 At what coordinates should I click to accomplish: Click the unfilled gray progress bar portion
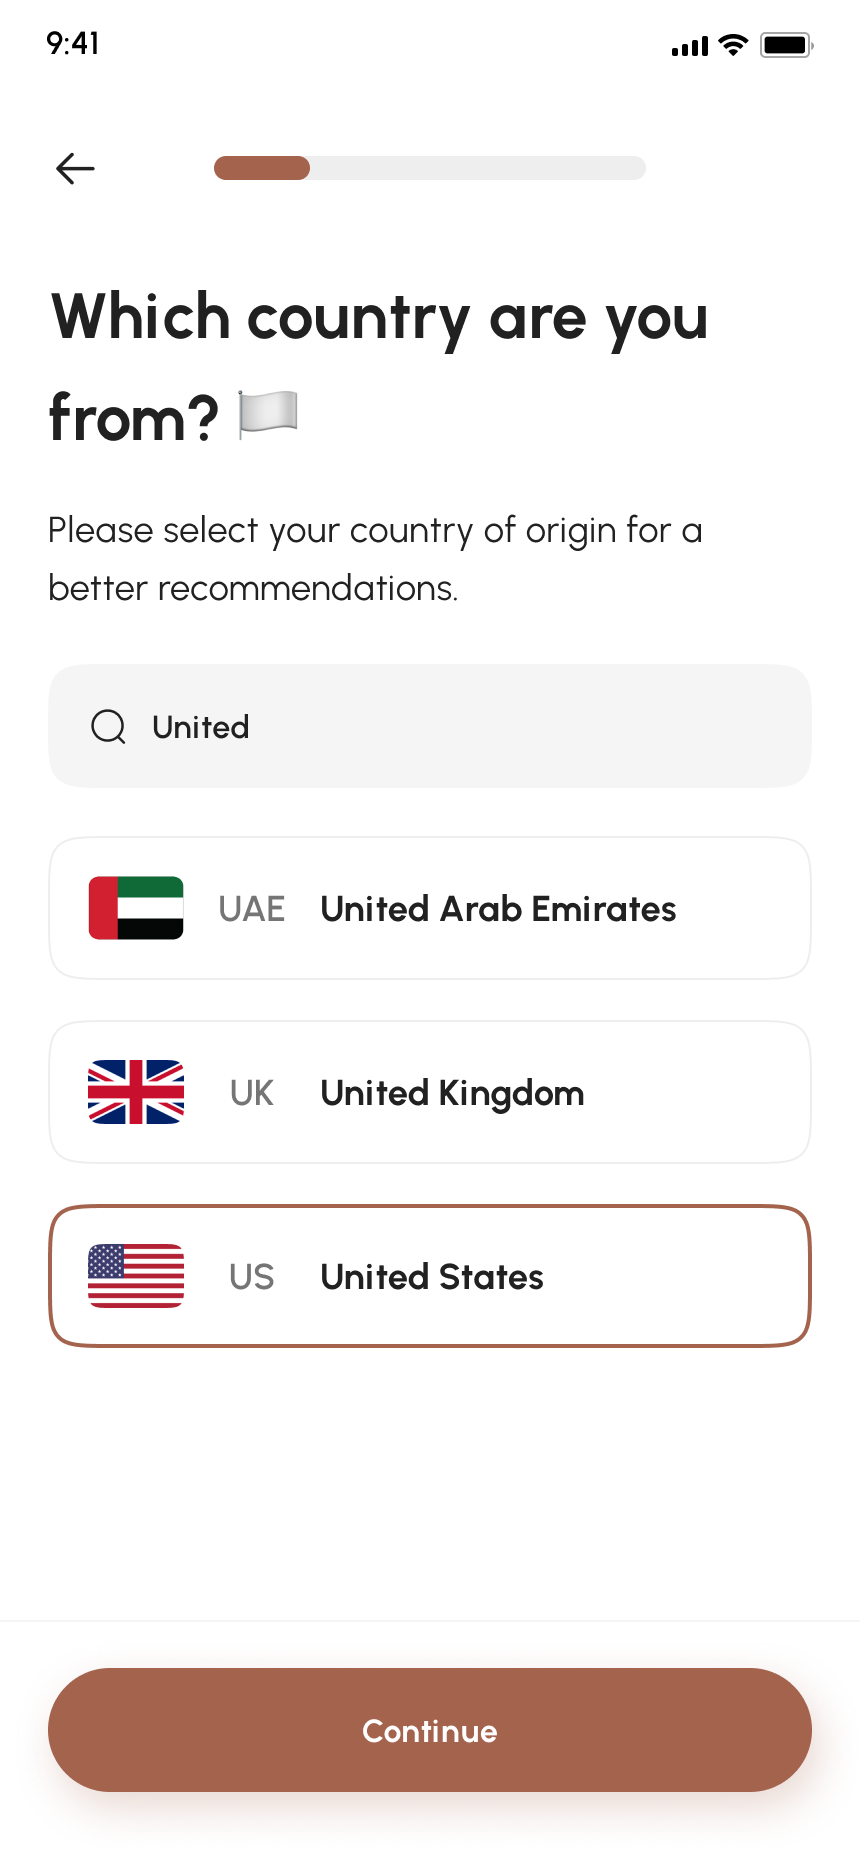478,168
